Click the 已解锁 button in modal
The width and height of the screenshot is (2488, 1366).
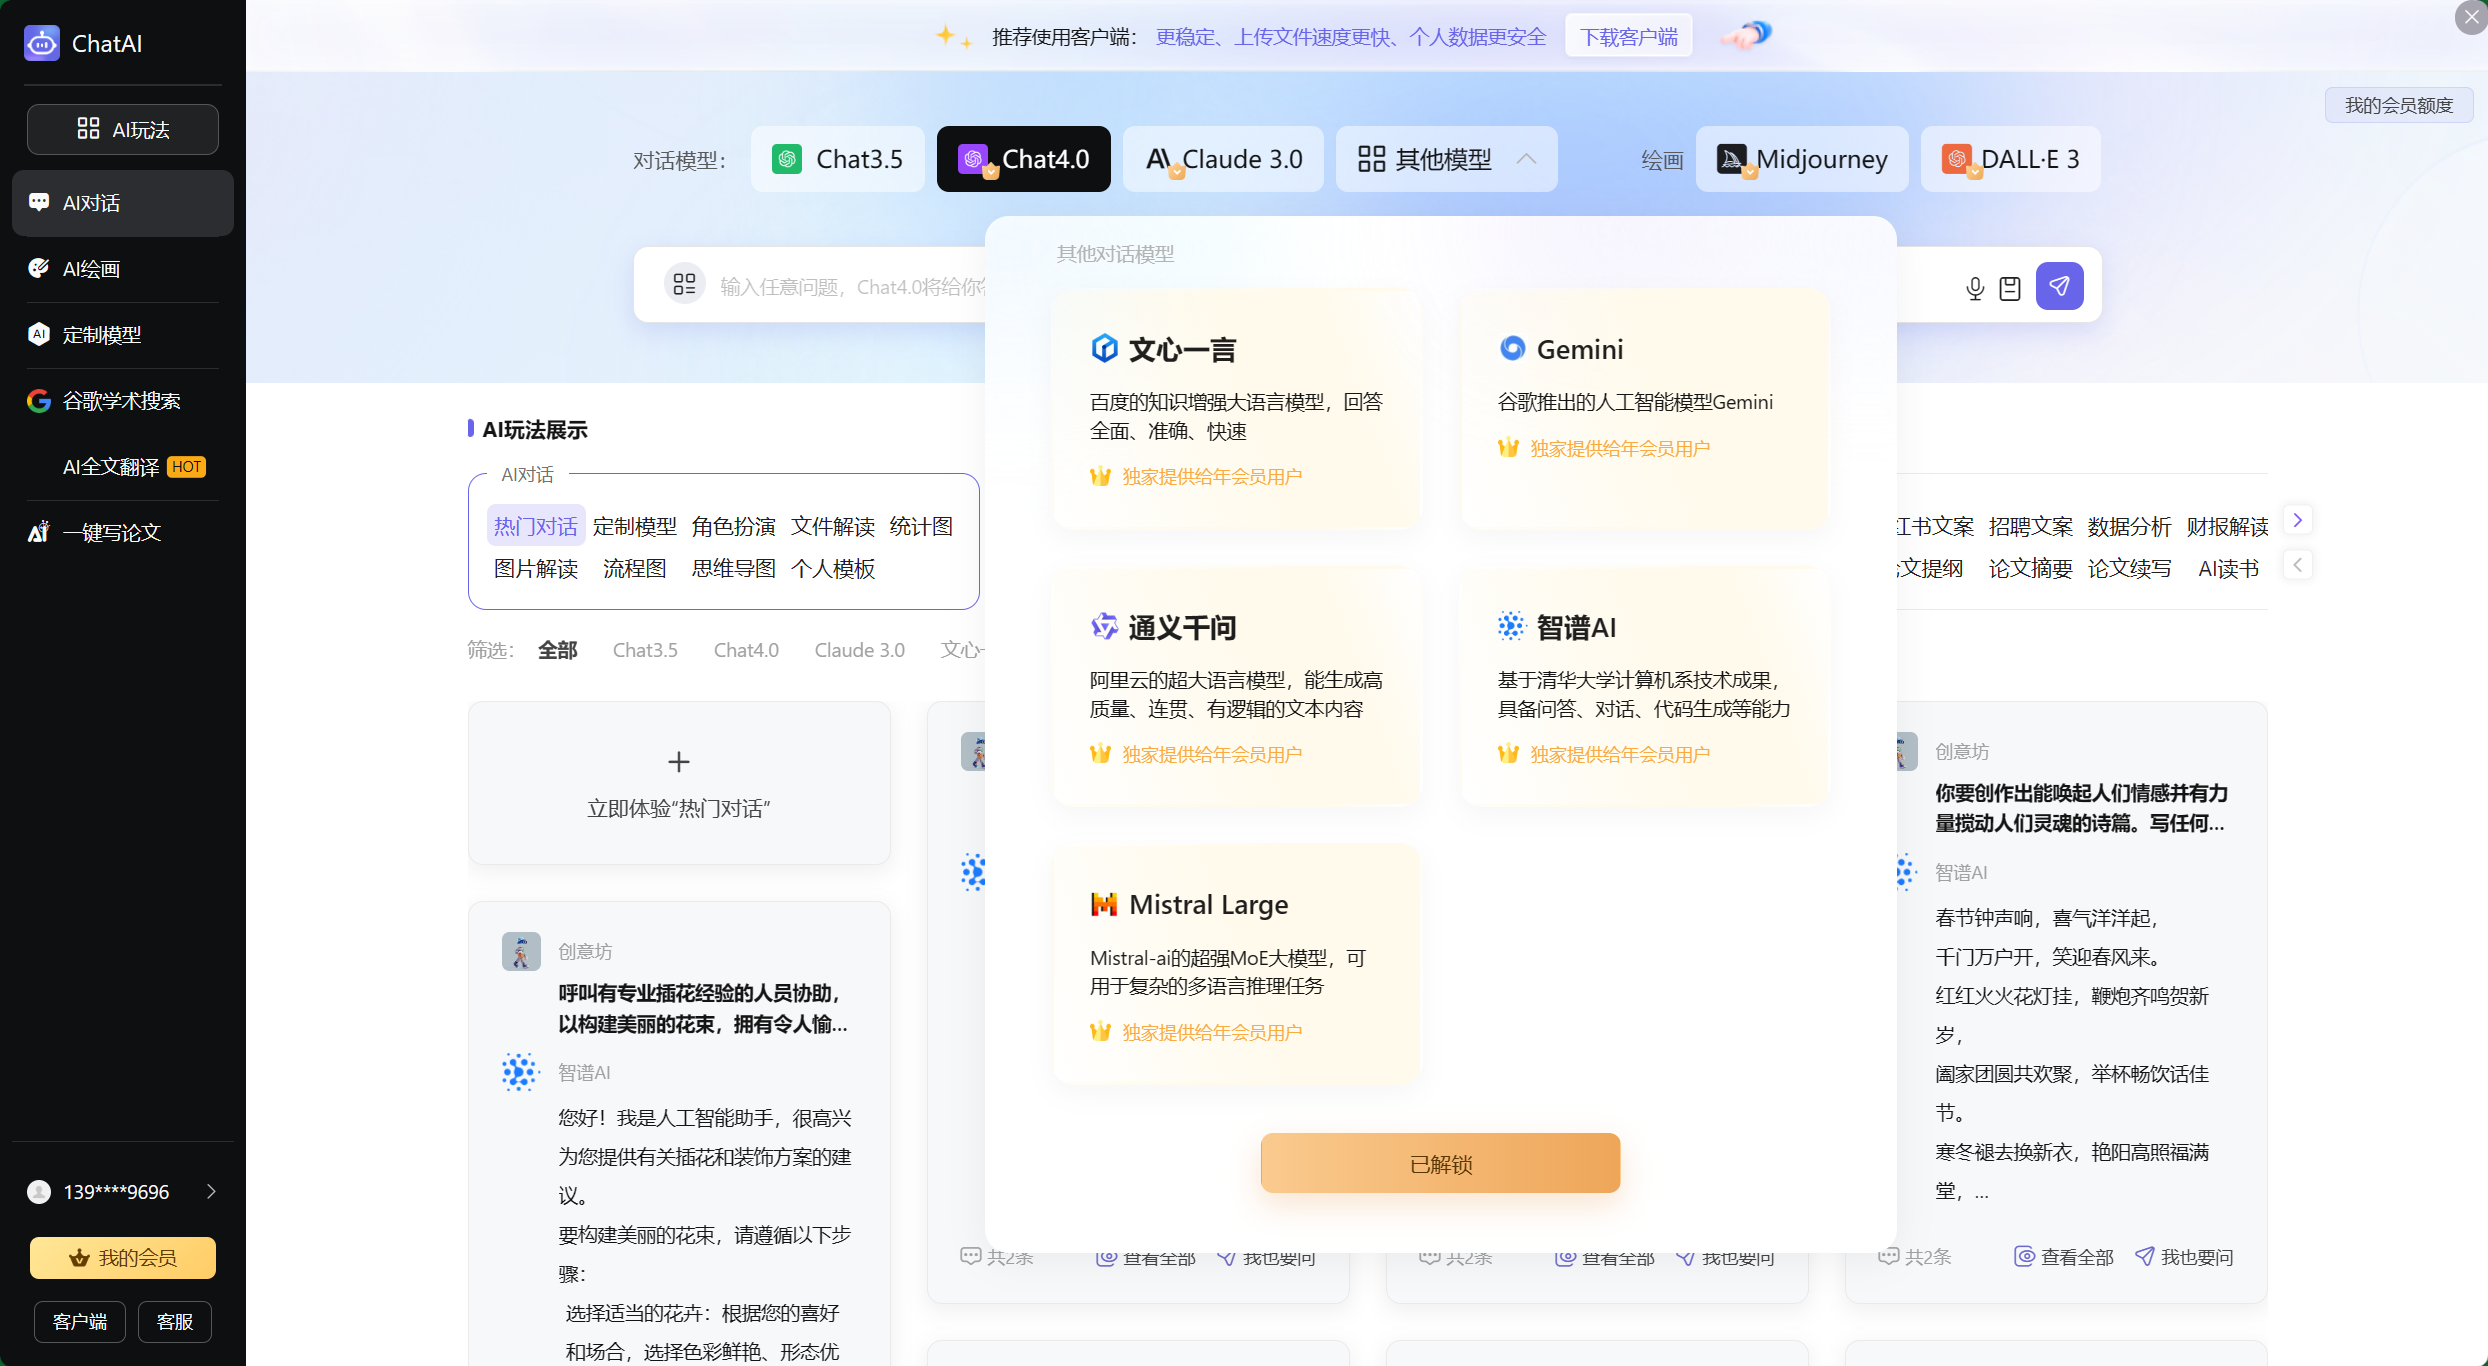pyautogui.click(x=1439, y=1163)
